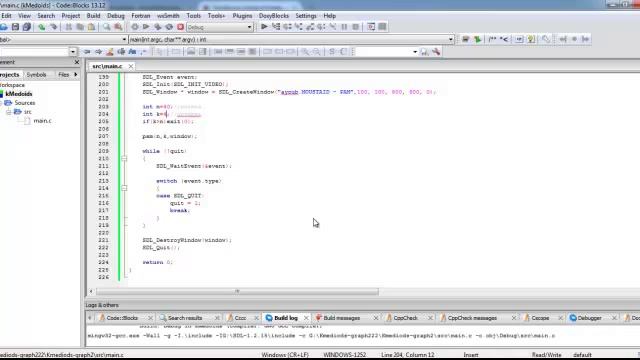Viewport: 640px width, 360px height.
Task: Open the wxSmith menu
Action: click(x=168, y=16)
